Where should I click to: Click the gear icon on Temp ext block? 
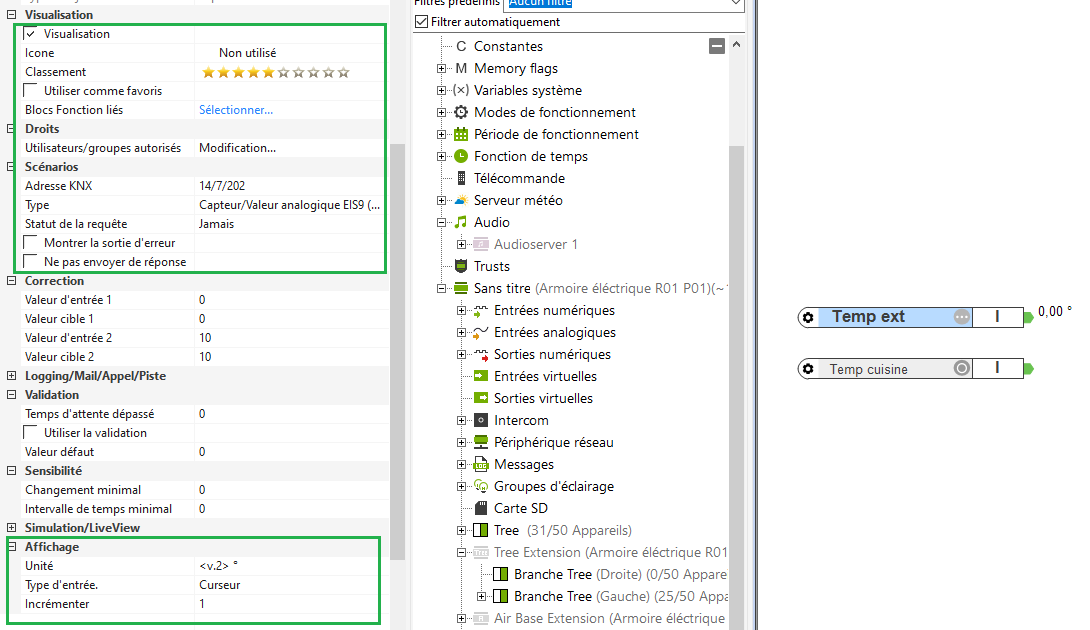[x=808, y=317]
